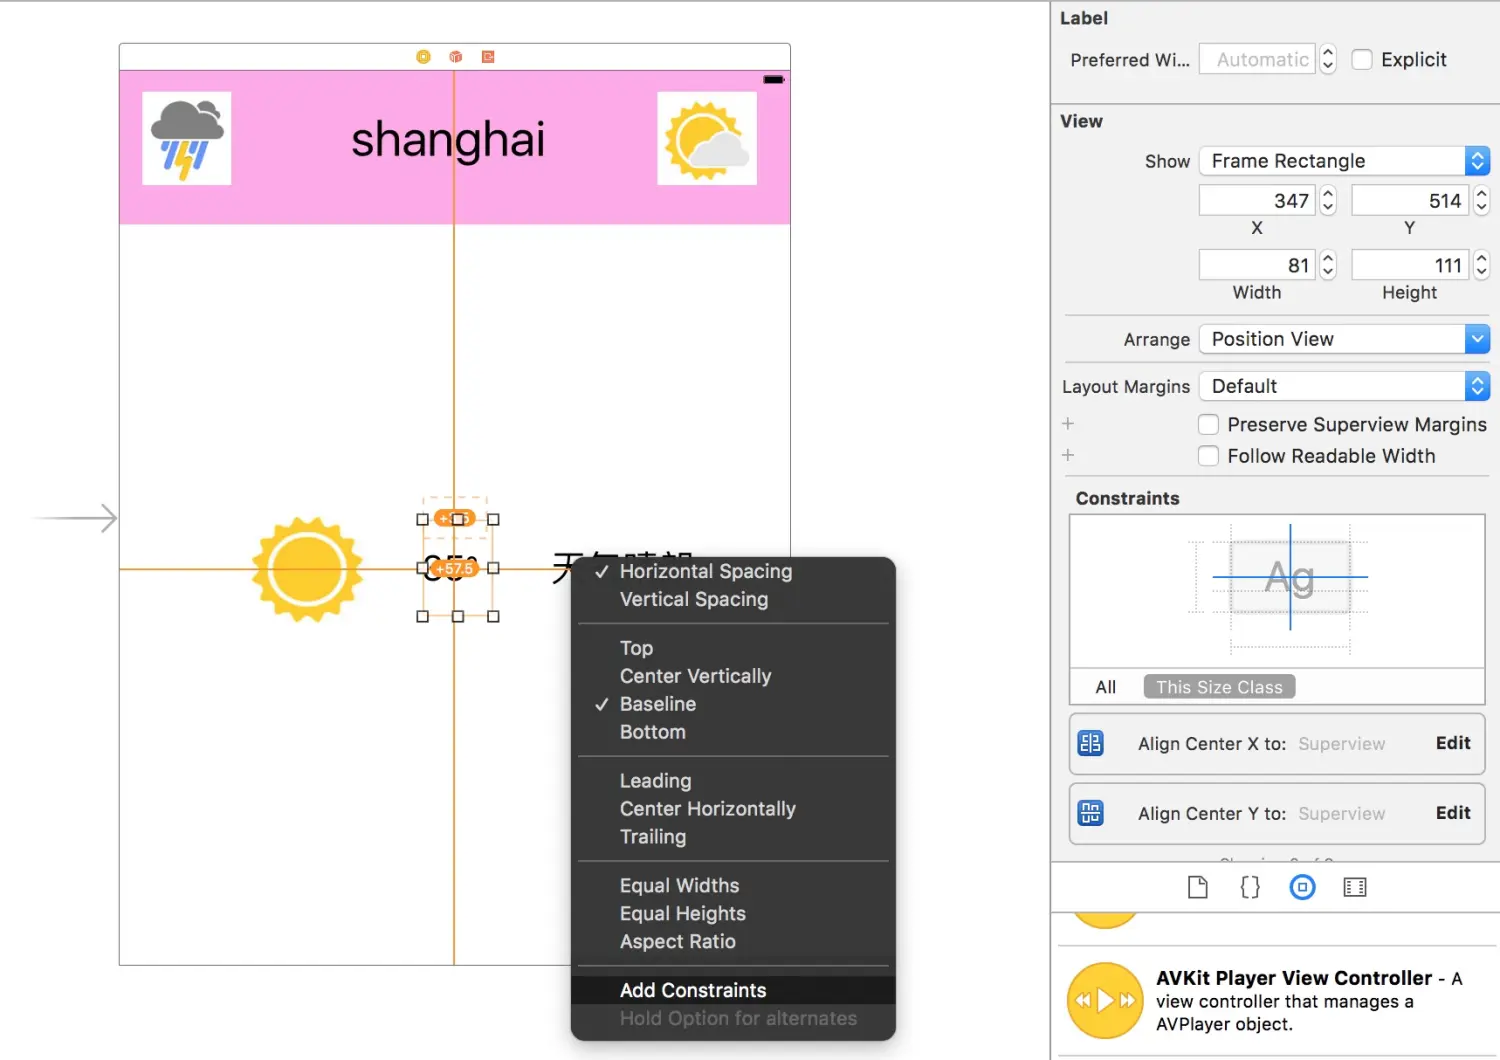Toggle Preserve Superview Margins checkbox
The width and height of the screenshot is (1500, 1060).
coord(1209,424)
